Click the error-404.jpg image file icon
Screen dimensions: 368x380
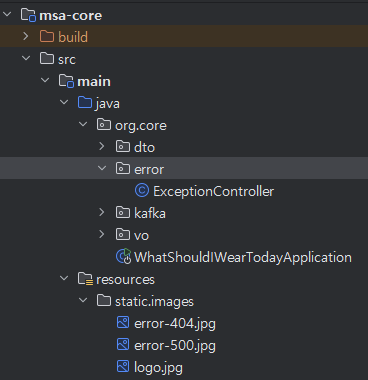pos(123,323)
